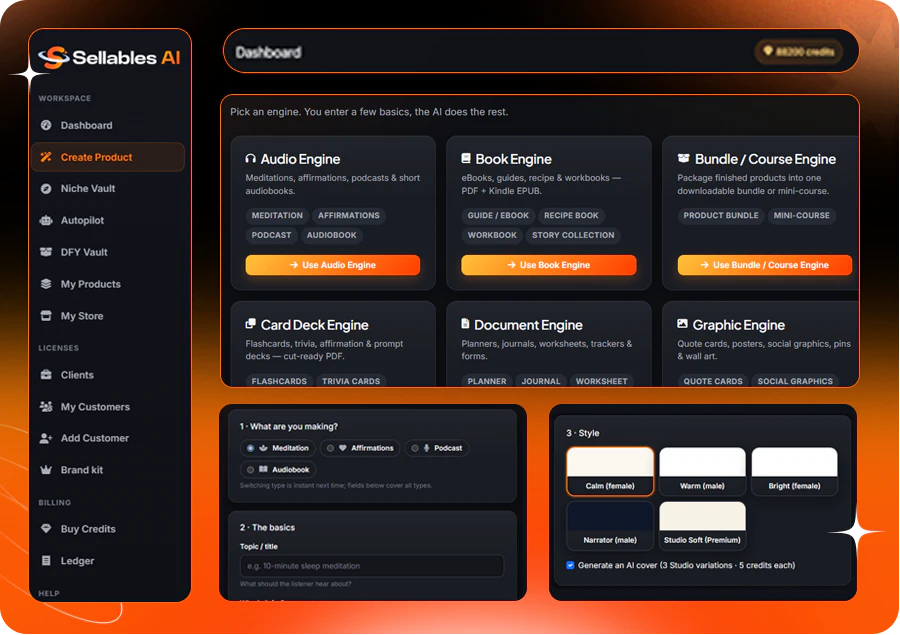Click the GUIDE / EBOOK tag
This screenshot has height=635, width=900.
(498, 215)
